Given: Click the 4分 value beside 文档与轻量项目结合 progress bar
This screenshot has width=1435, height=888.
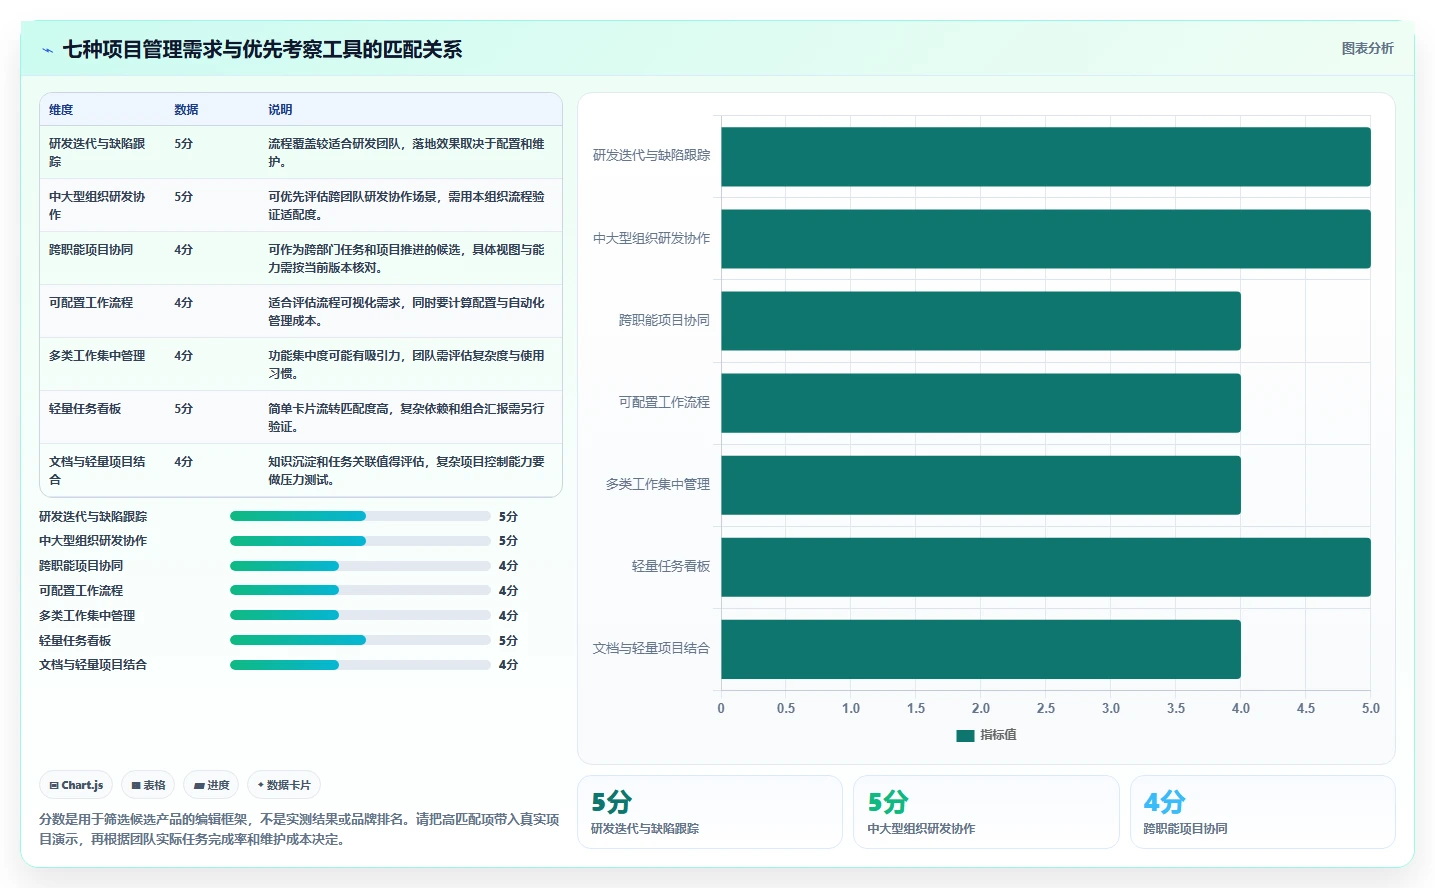Looking at the screenshot, I should 508,665.
